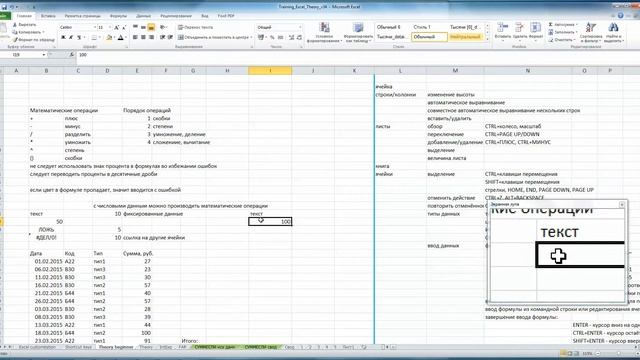The image size is (640, 360).
Task: Open the Excel customization sheet tab
Action: (37, 347)
